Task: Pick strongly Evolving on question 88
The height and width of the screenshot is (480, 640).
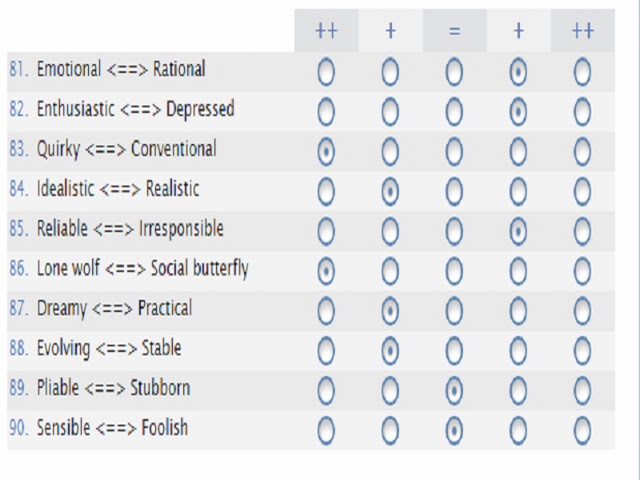Action: tap(326, 351)
